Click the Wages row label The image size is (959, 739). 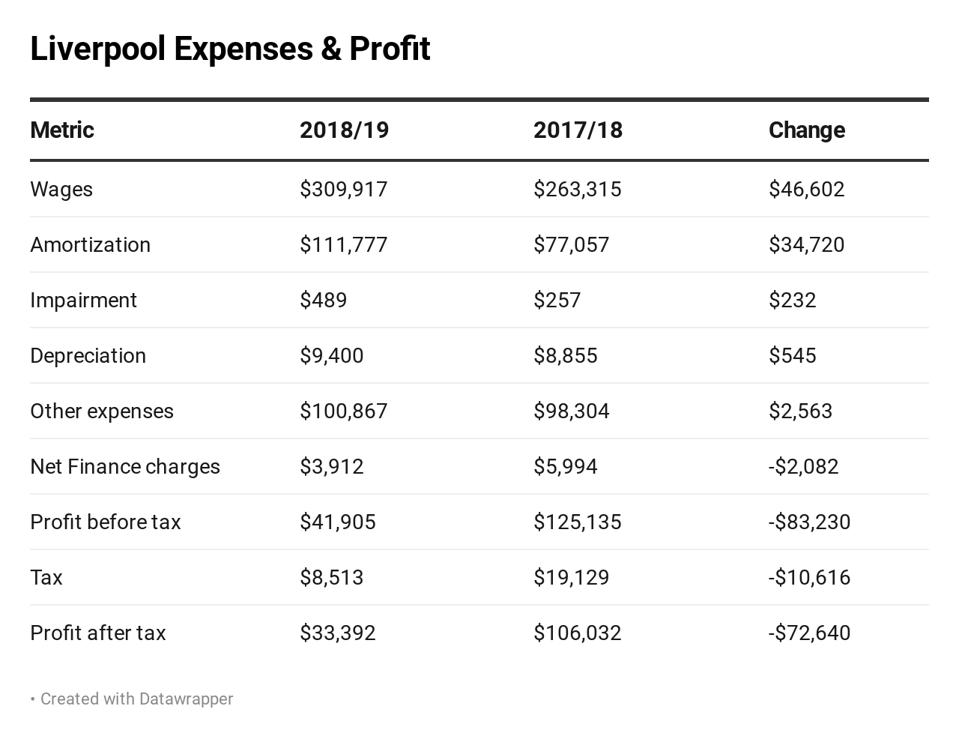point(61,189)
